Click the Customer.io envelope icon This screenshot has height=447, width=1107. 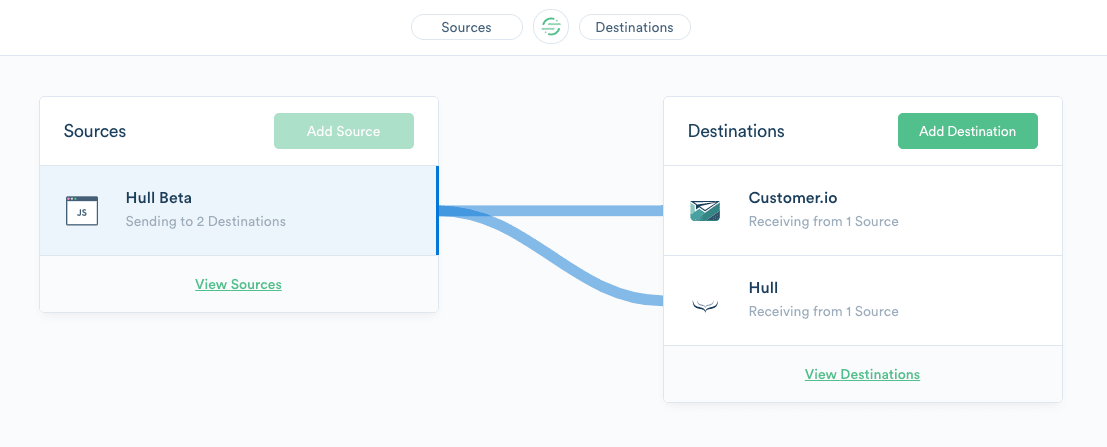tap(705, 210)
